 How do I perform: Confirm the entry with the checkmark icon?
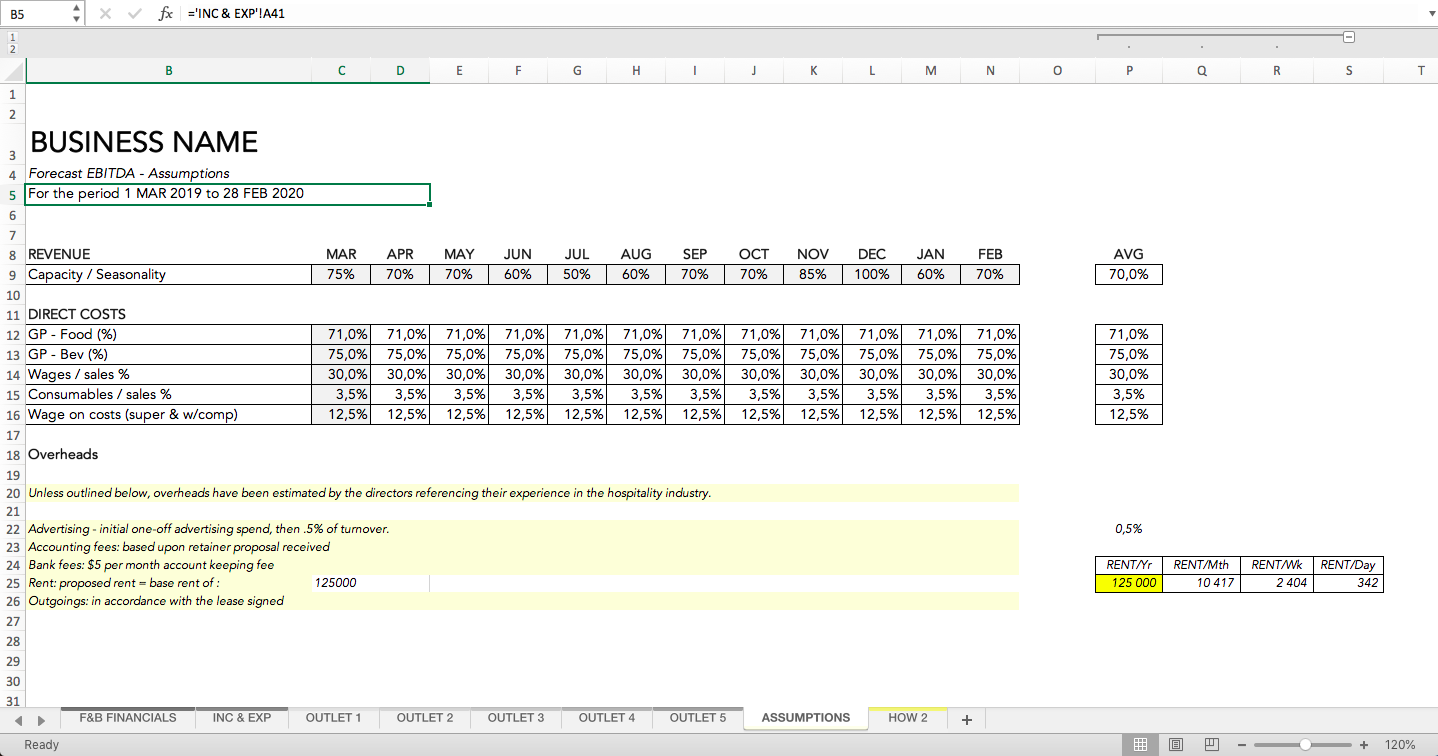[133, 14]
